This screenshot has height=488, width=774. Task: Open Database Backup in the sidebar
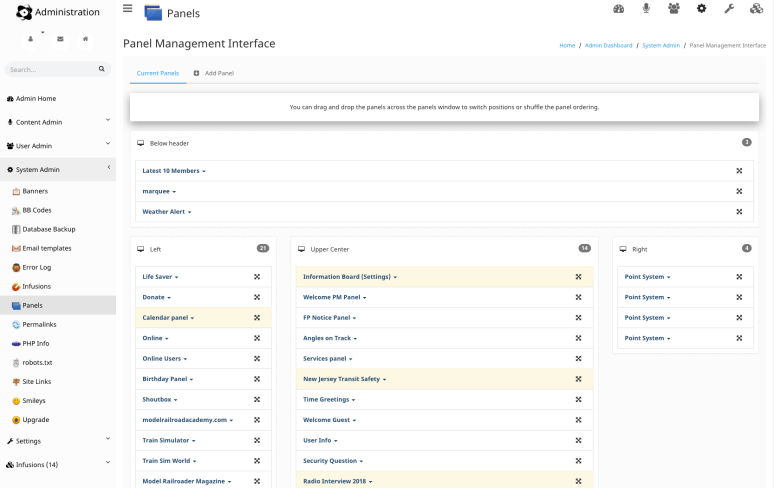[48, 229]
